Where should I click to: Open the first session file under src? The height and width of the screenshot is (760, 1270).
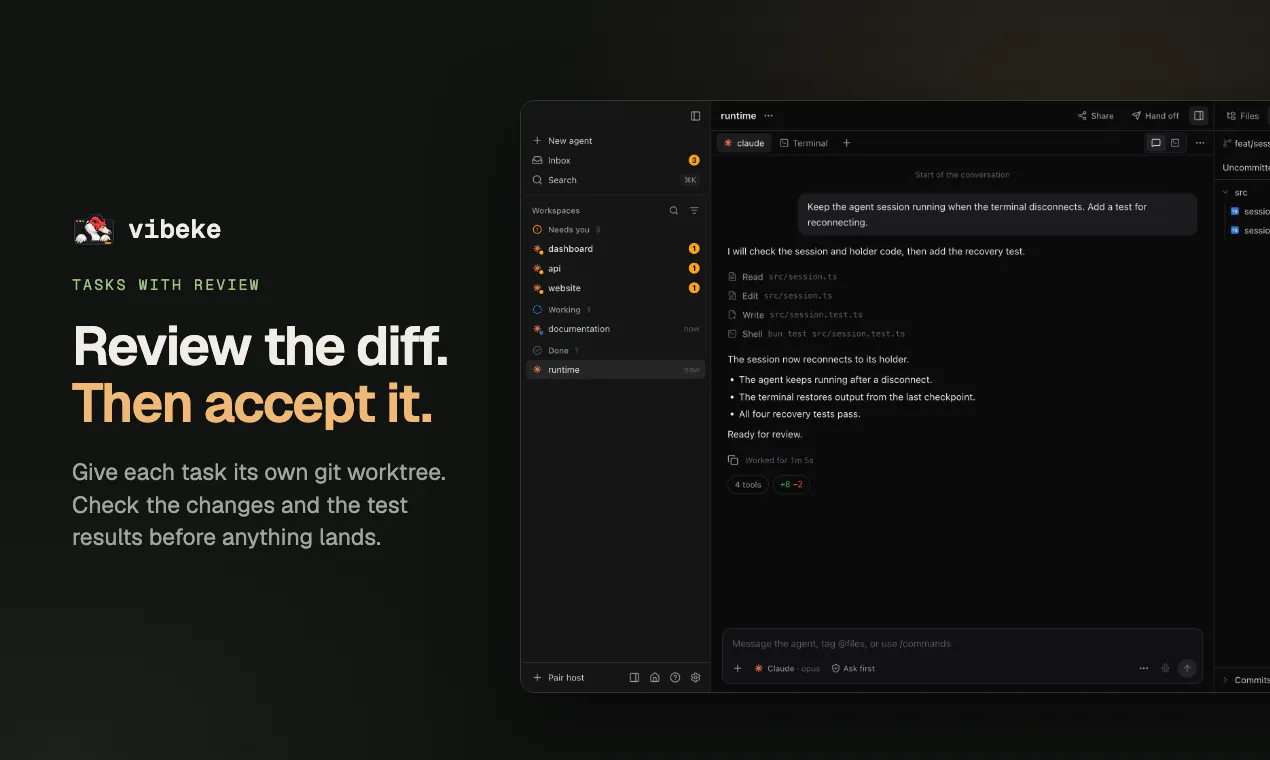coord(1249,211)
